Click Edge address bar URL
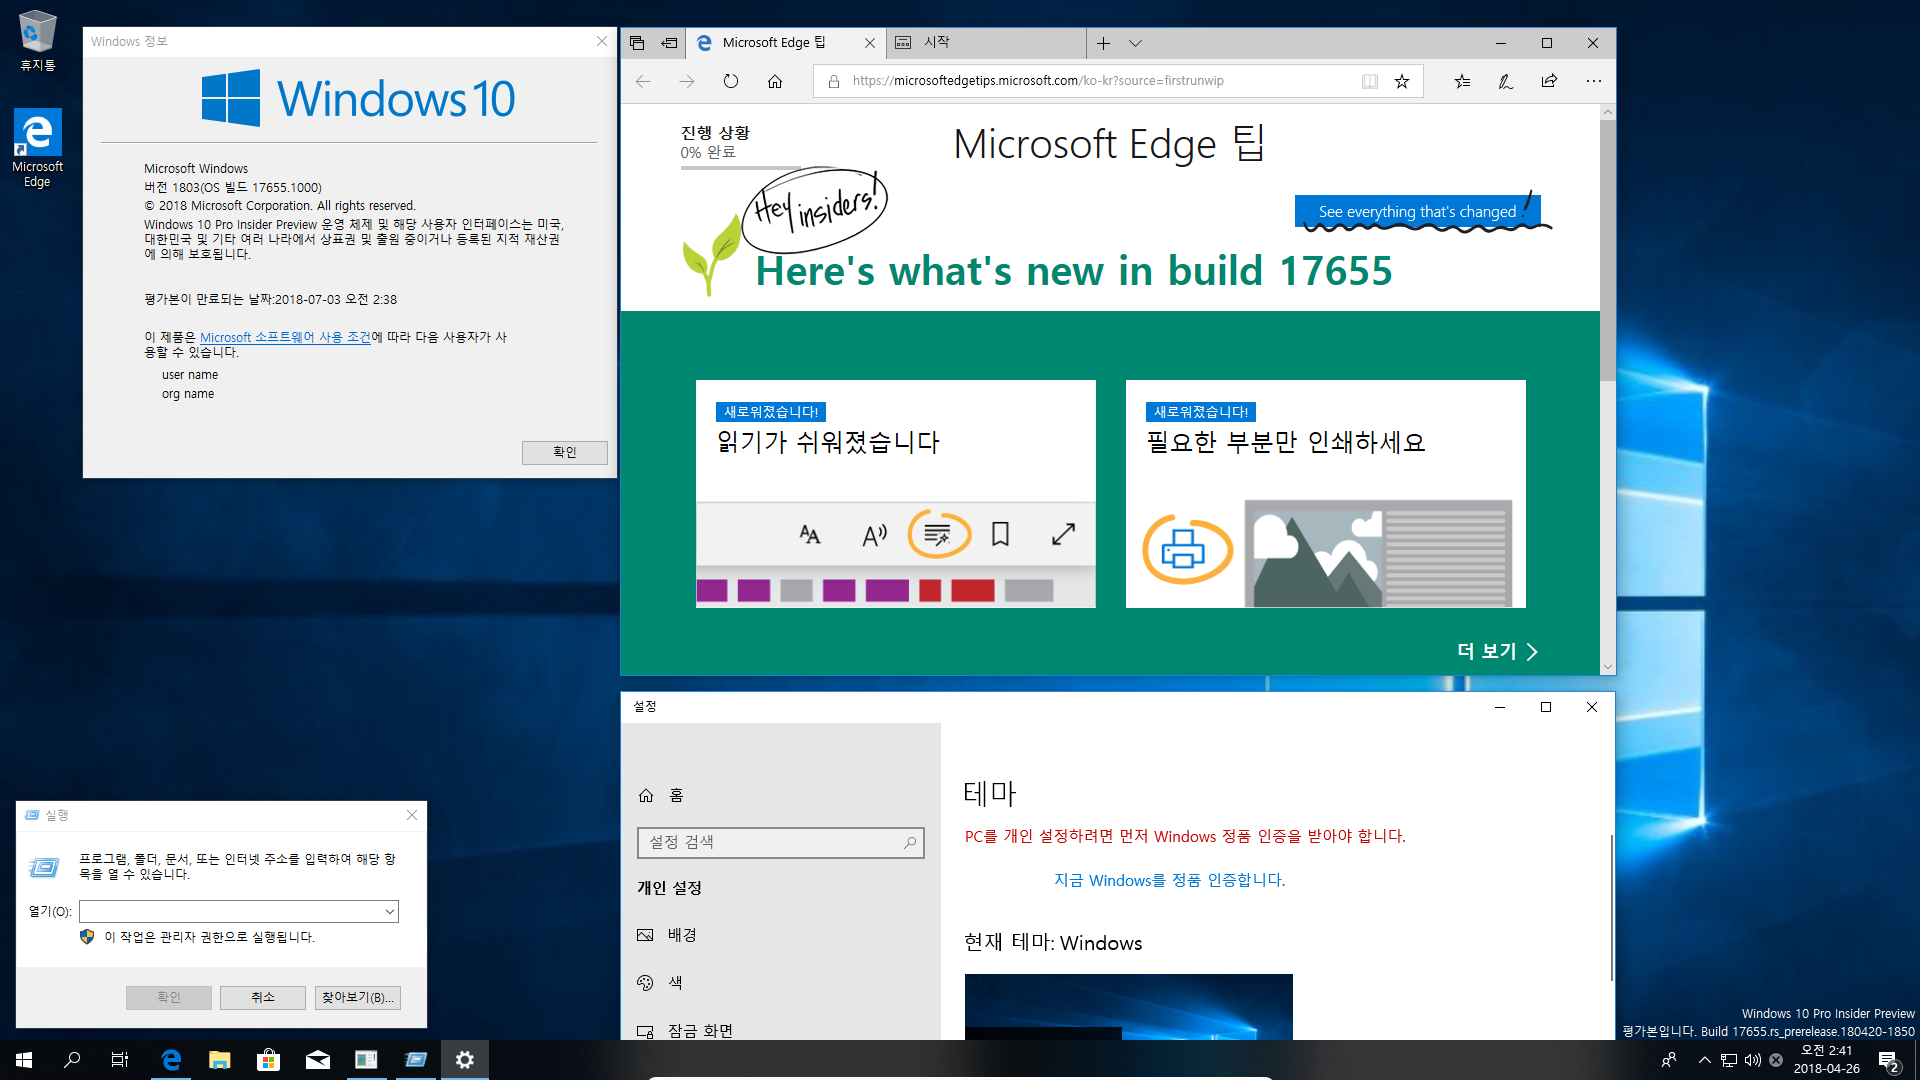This screenshot has width=1920, height=1080. [x=1037, y=81]
